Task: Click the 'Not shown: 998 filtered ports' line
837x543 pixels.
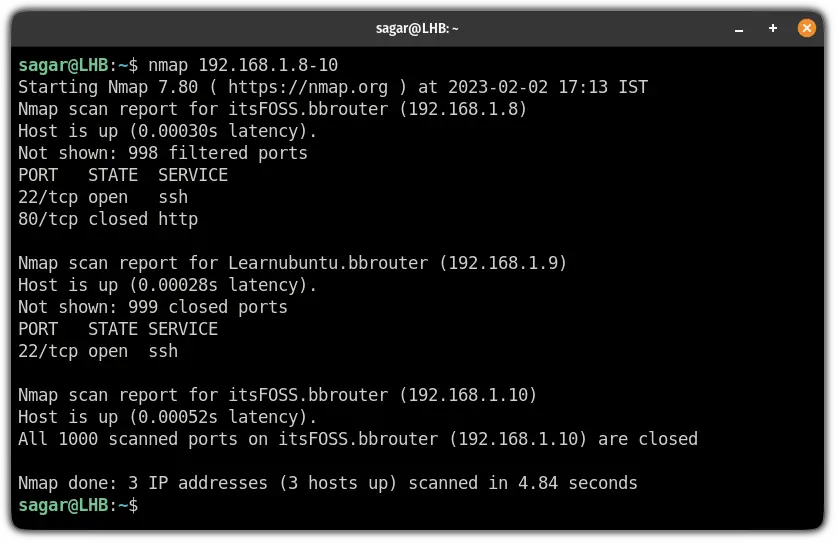Action: point(163,153)
